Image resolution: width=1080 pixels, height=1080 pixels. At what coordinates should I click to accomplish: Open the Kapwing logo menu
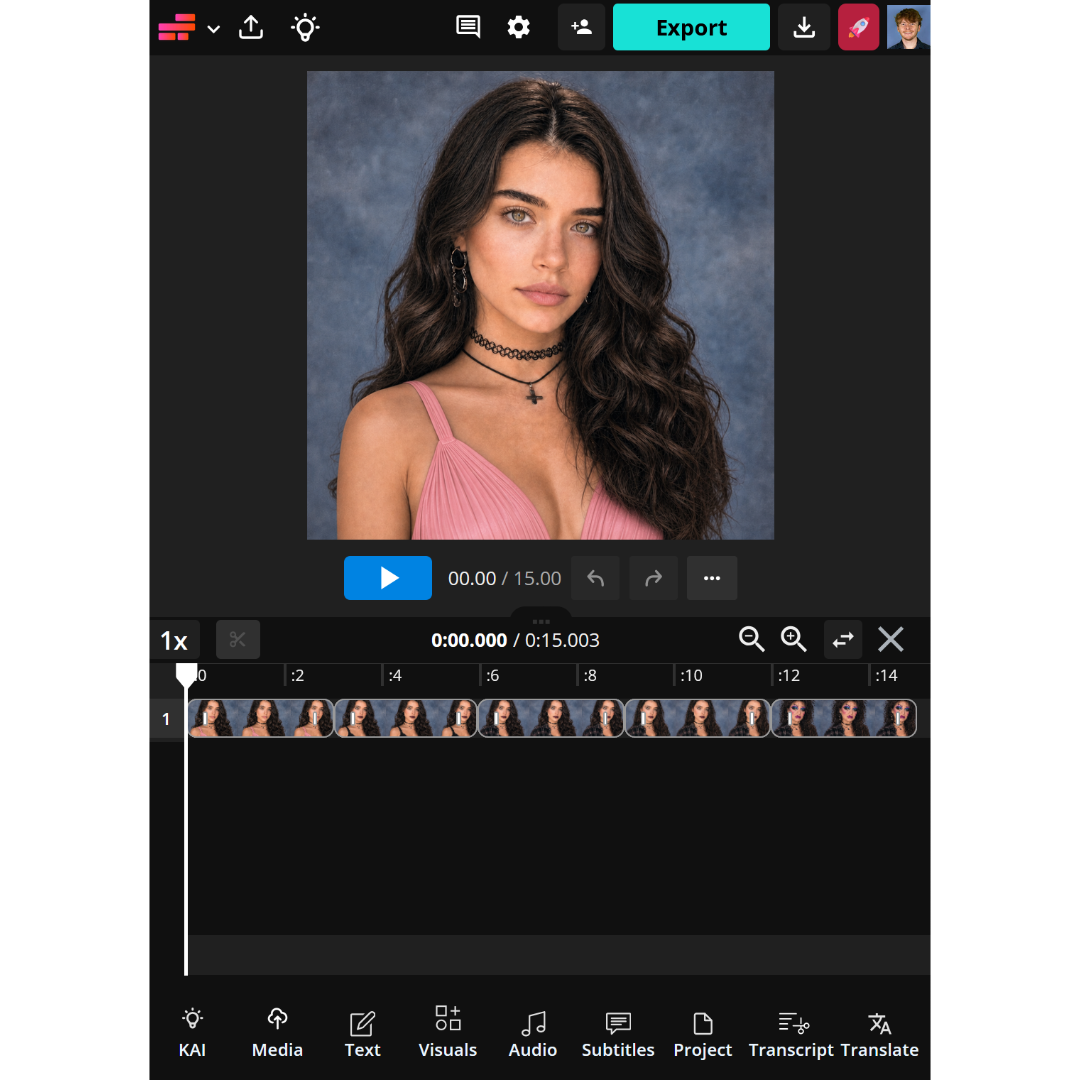click(176, 28)
